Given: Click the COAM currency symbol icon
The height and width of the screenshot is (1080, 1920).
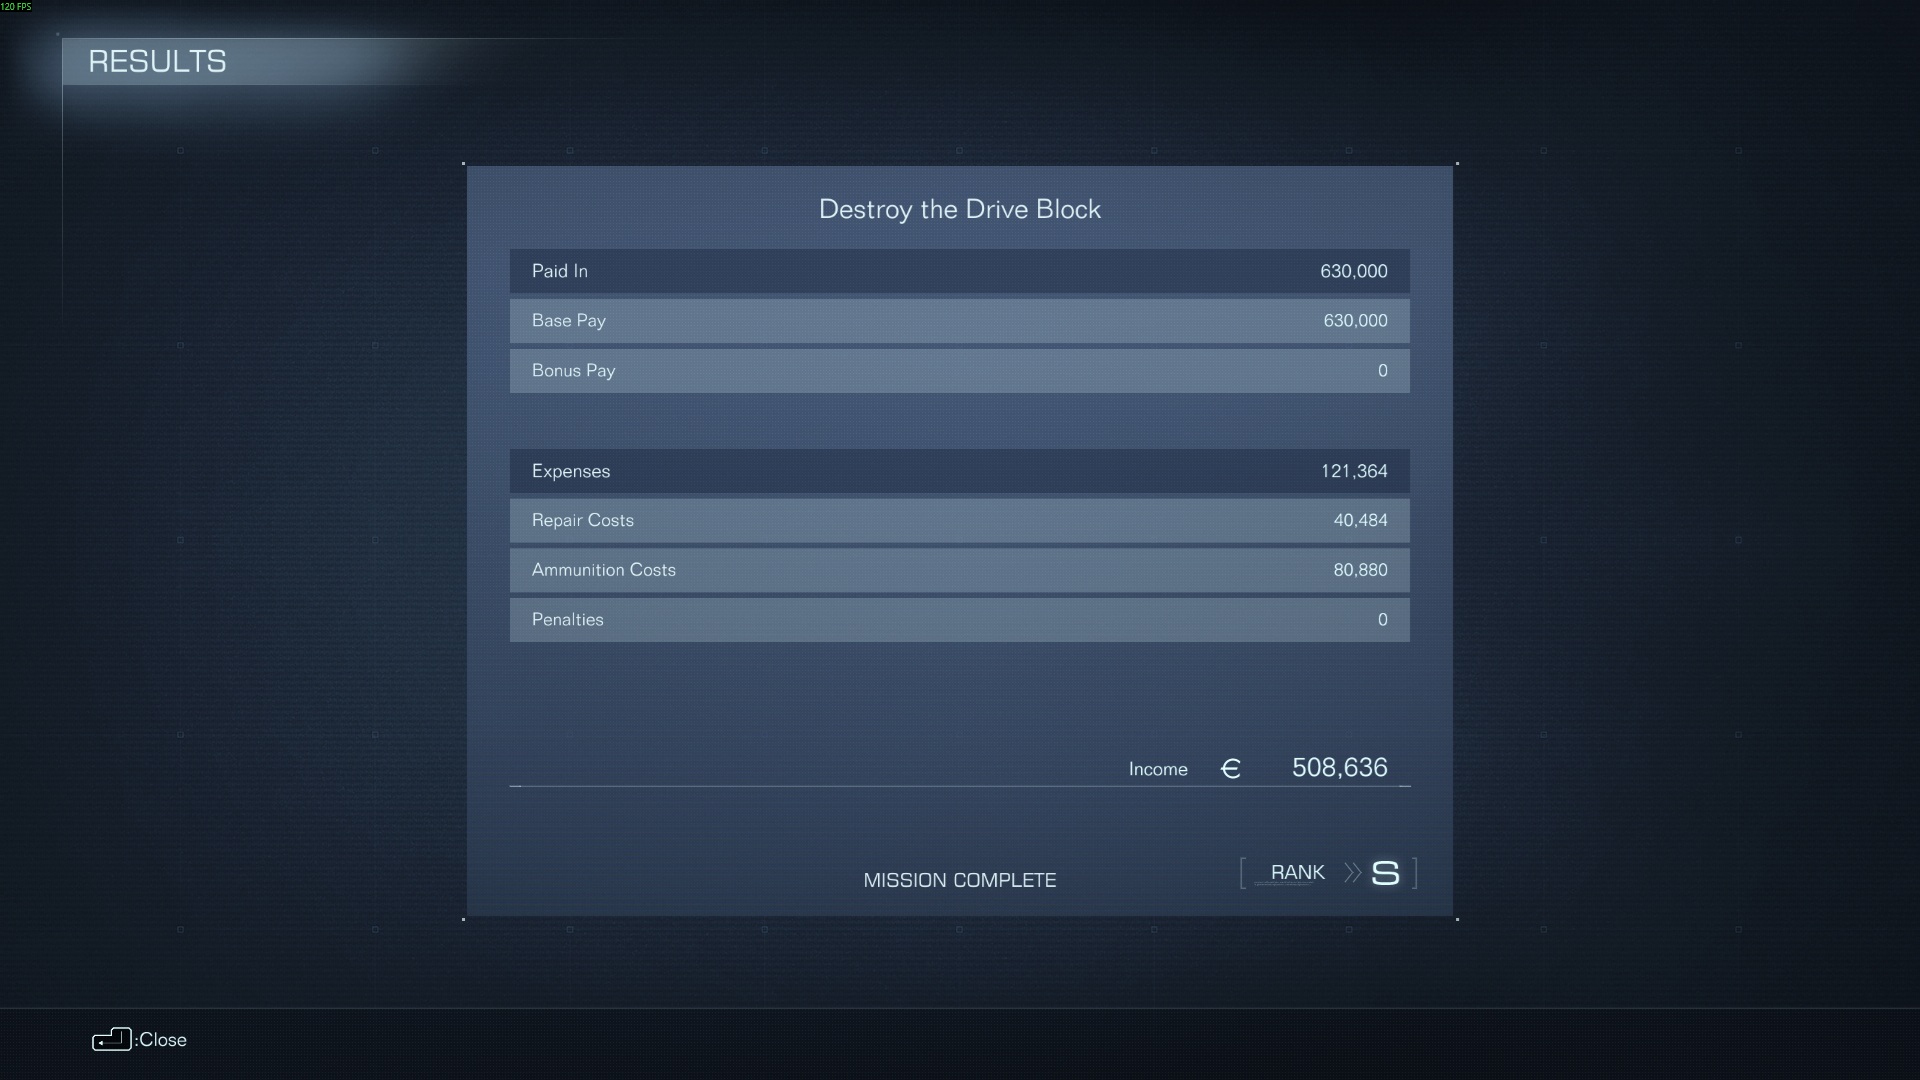Looking at the screenshot, I should (x=1231, y=769).
